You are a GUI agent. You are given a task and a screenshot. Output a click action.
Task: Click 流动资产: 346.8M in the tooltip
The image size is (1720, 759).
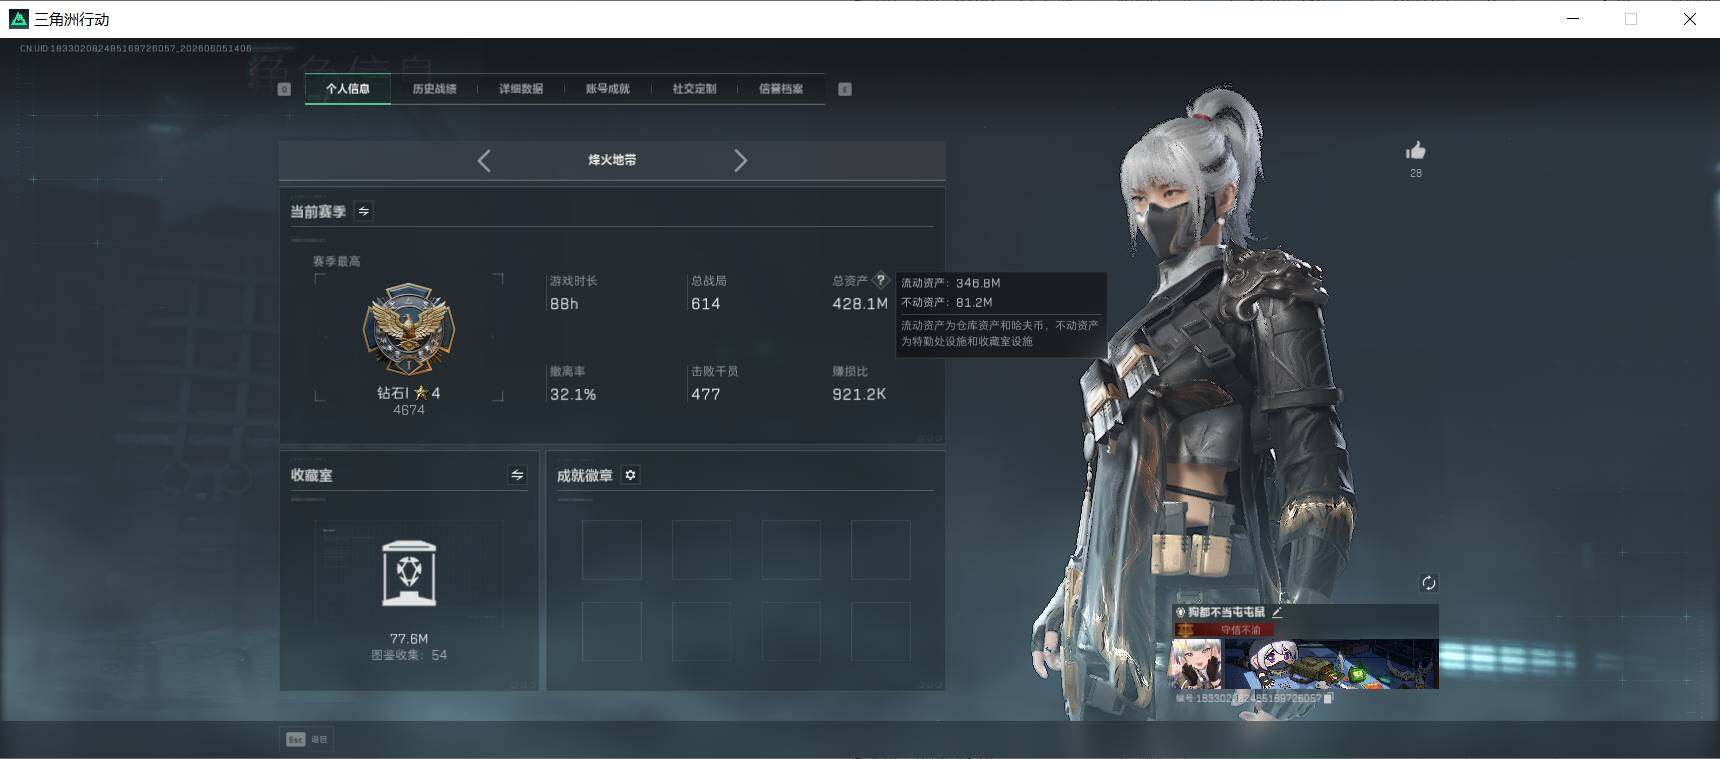(950, 283)
